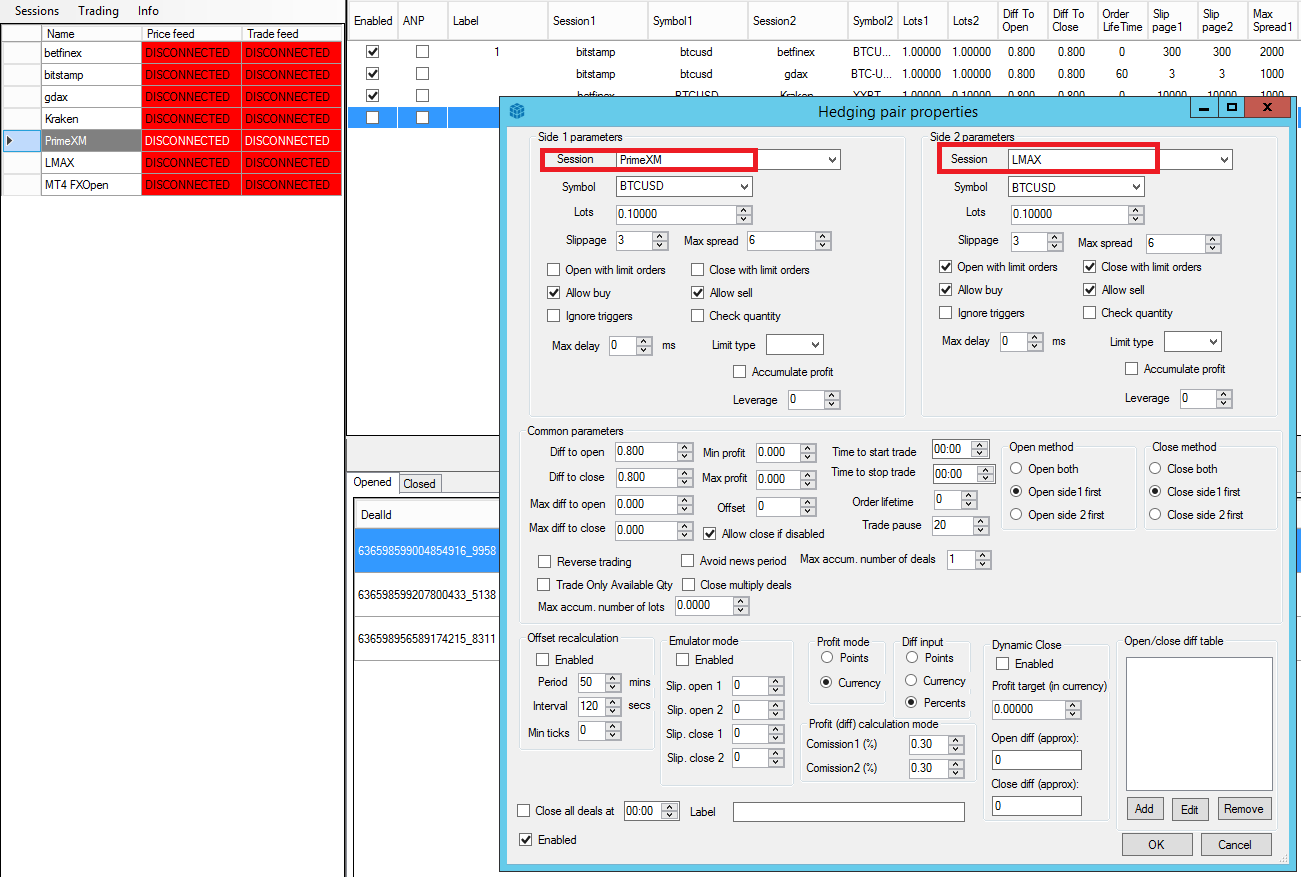This screenshot has height=877, width=1301.
Task: Open Side 1 Session dropdown
Action: [x=832, y=159]
